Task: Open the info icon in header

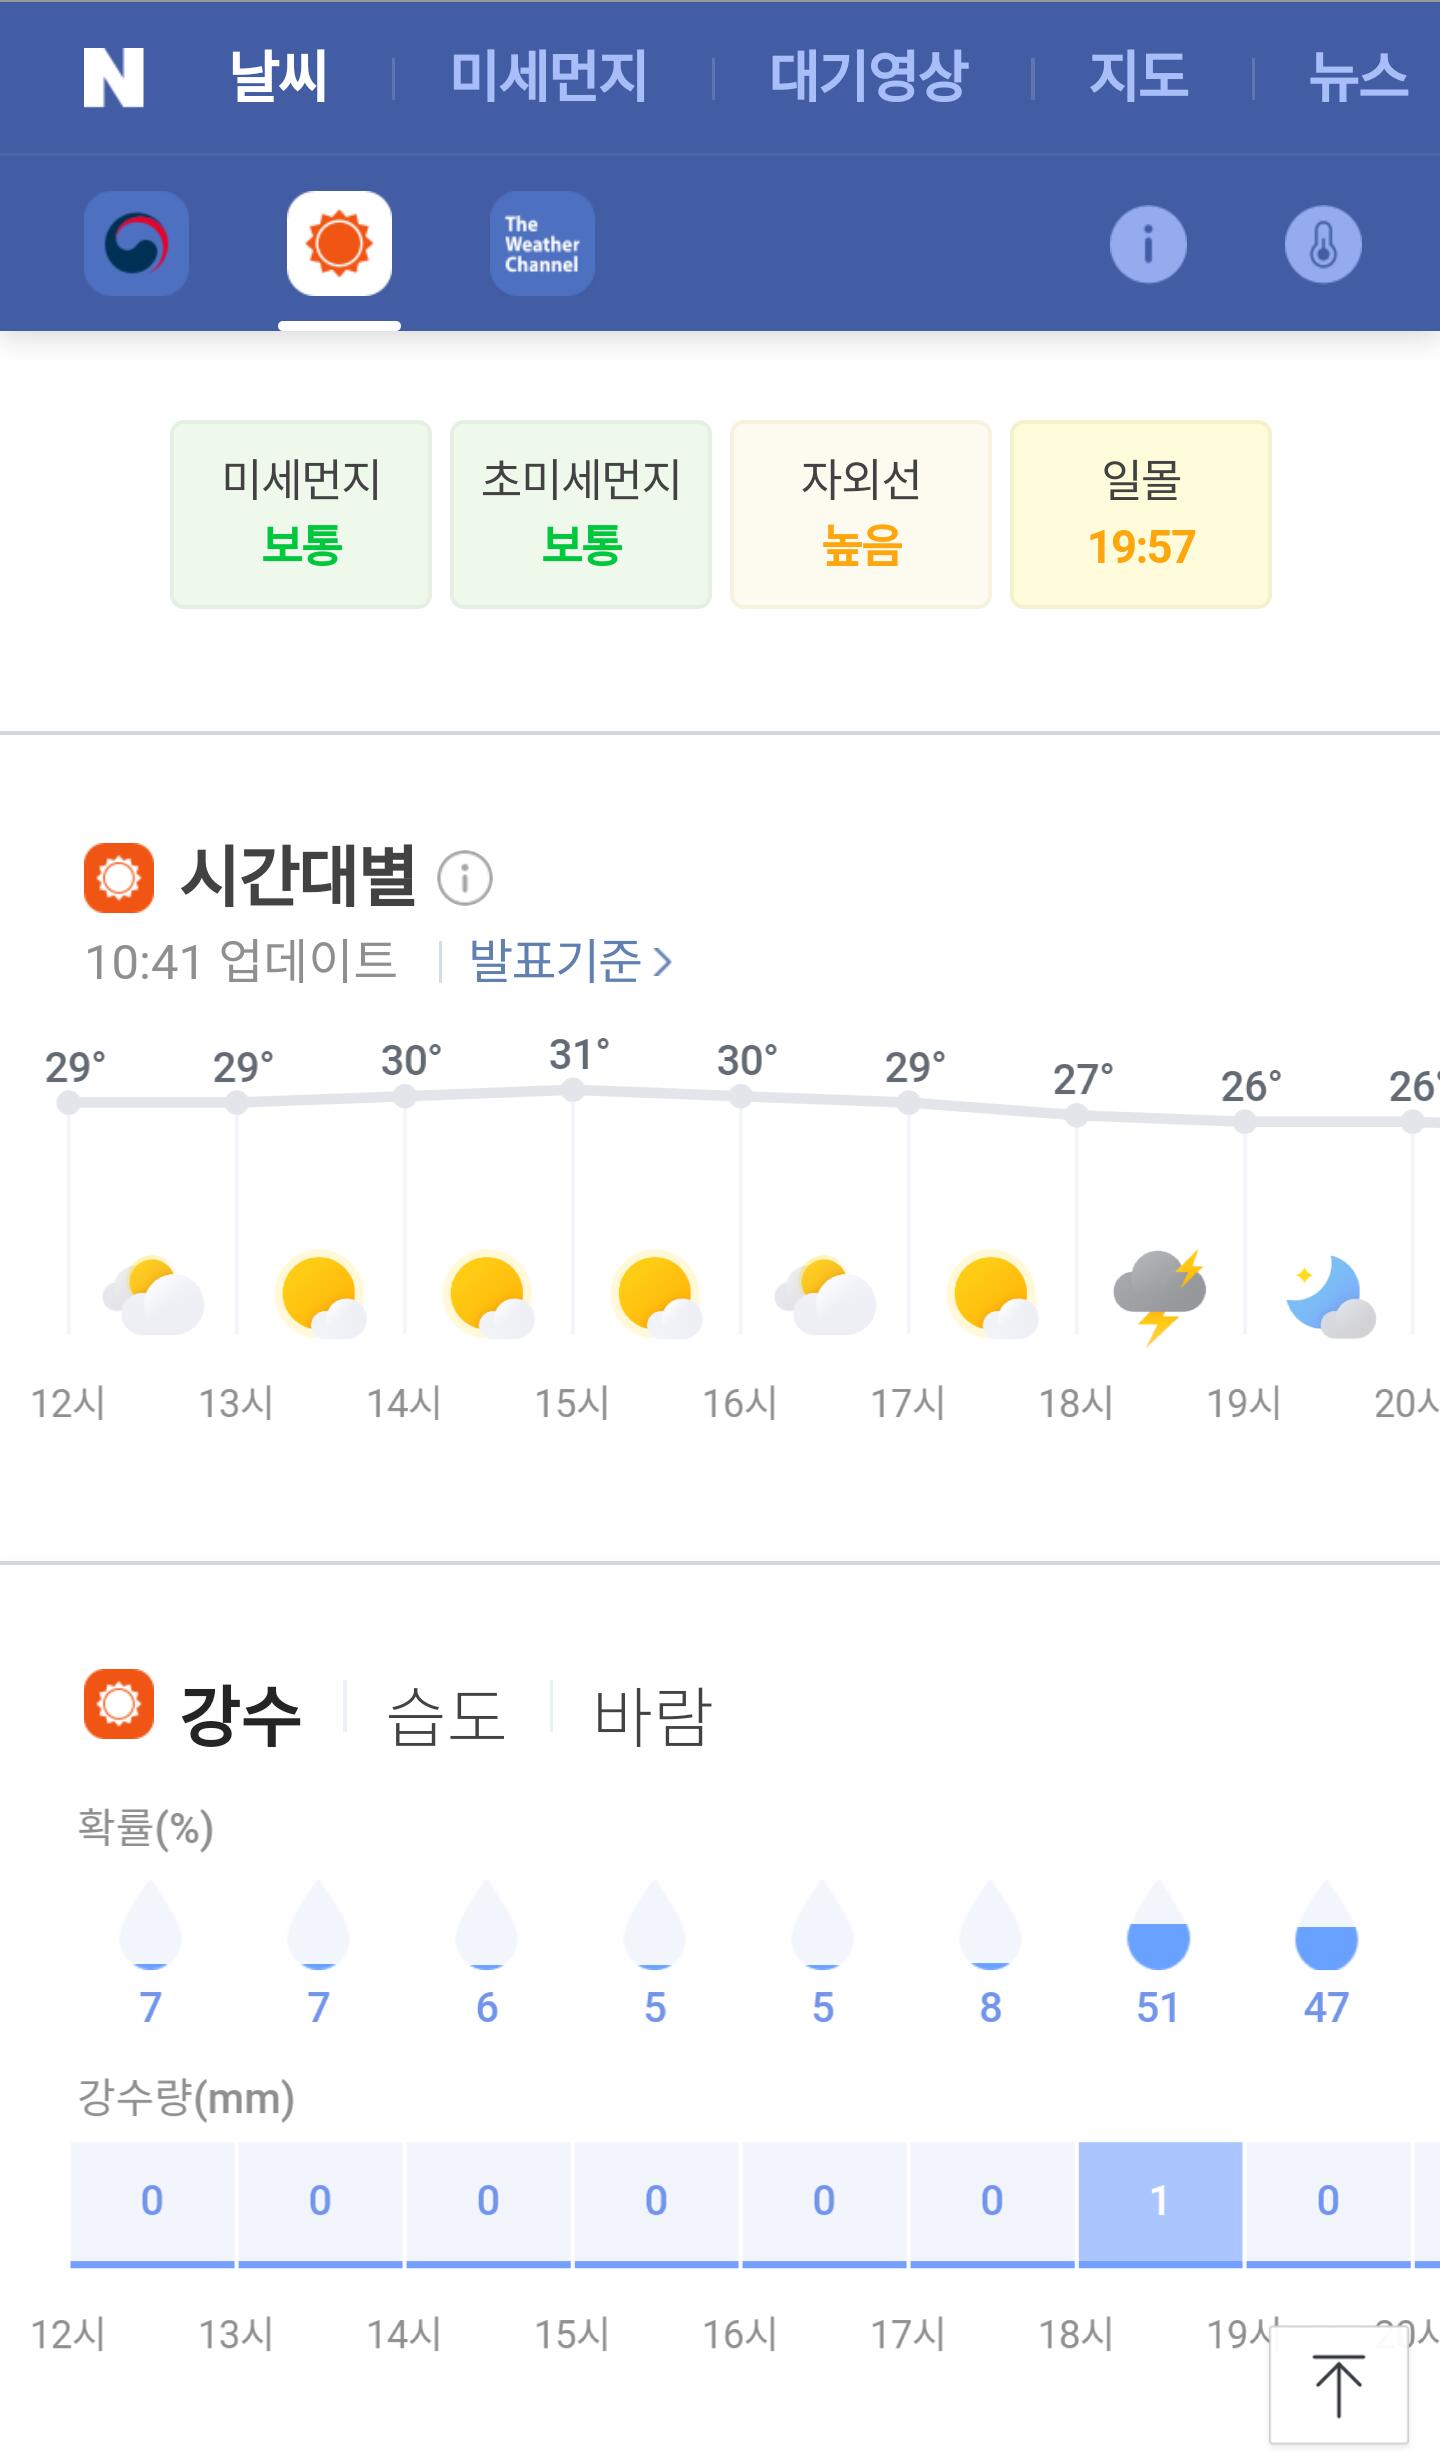Action: 1148,244
